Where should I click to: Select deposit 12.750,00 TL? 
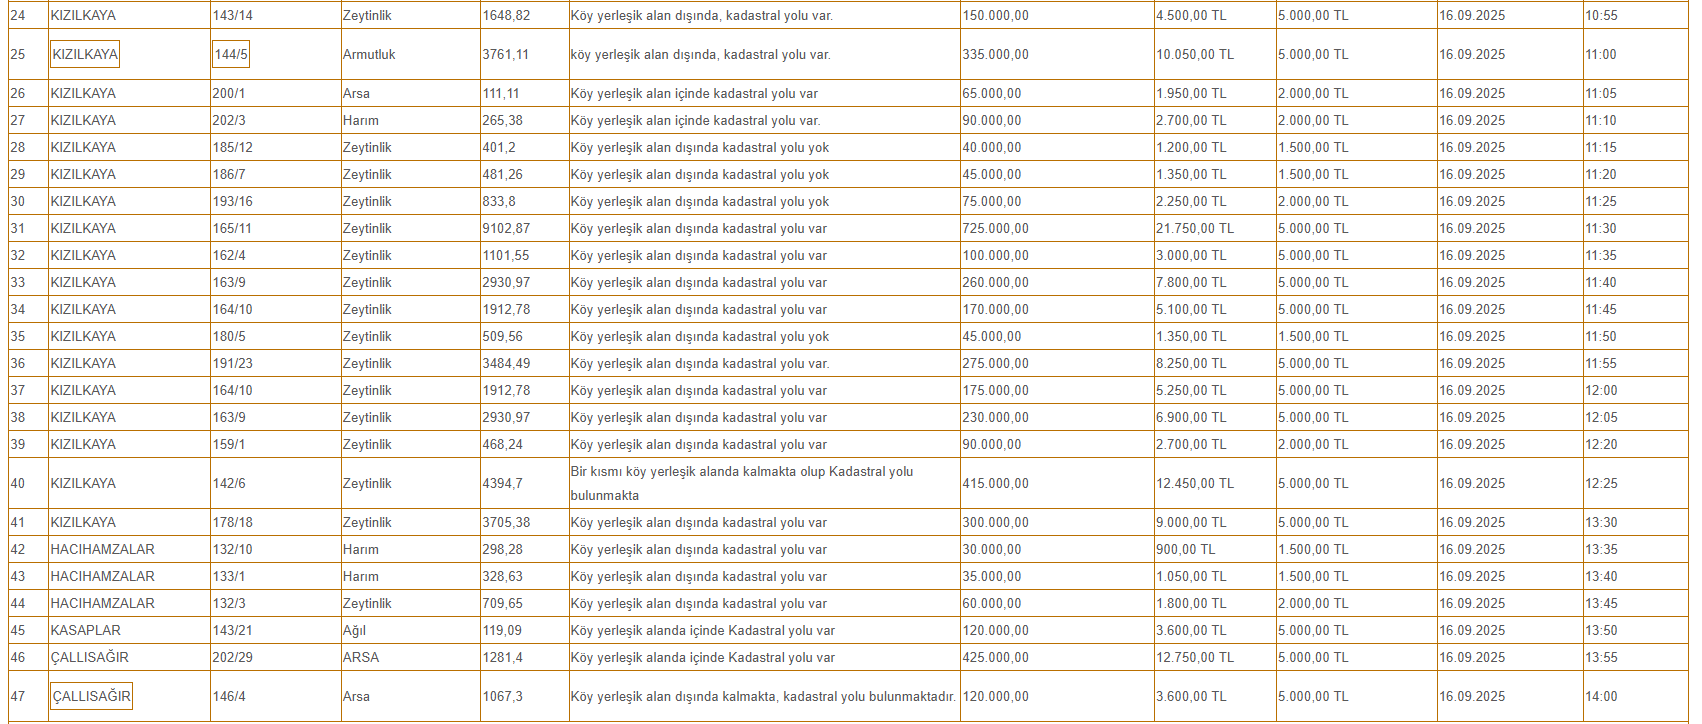[1195, 657]
